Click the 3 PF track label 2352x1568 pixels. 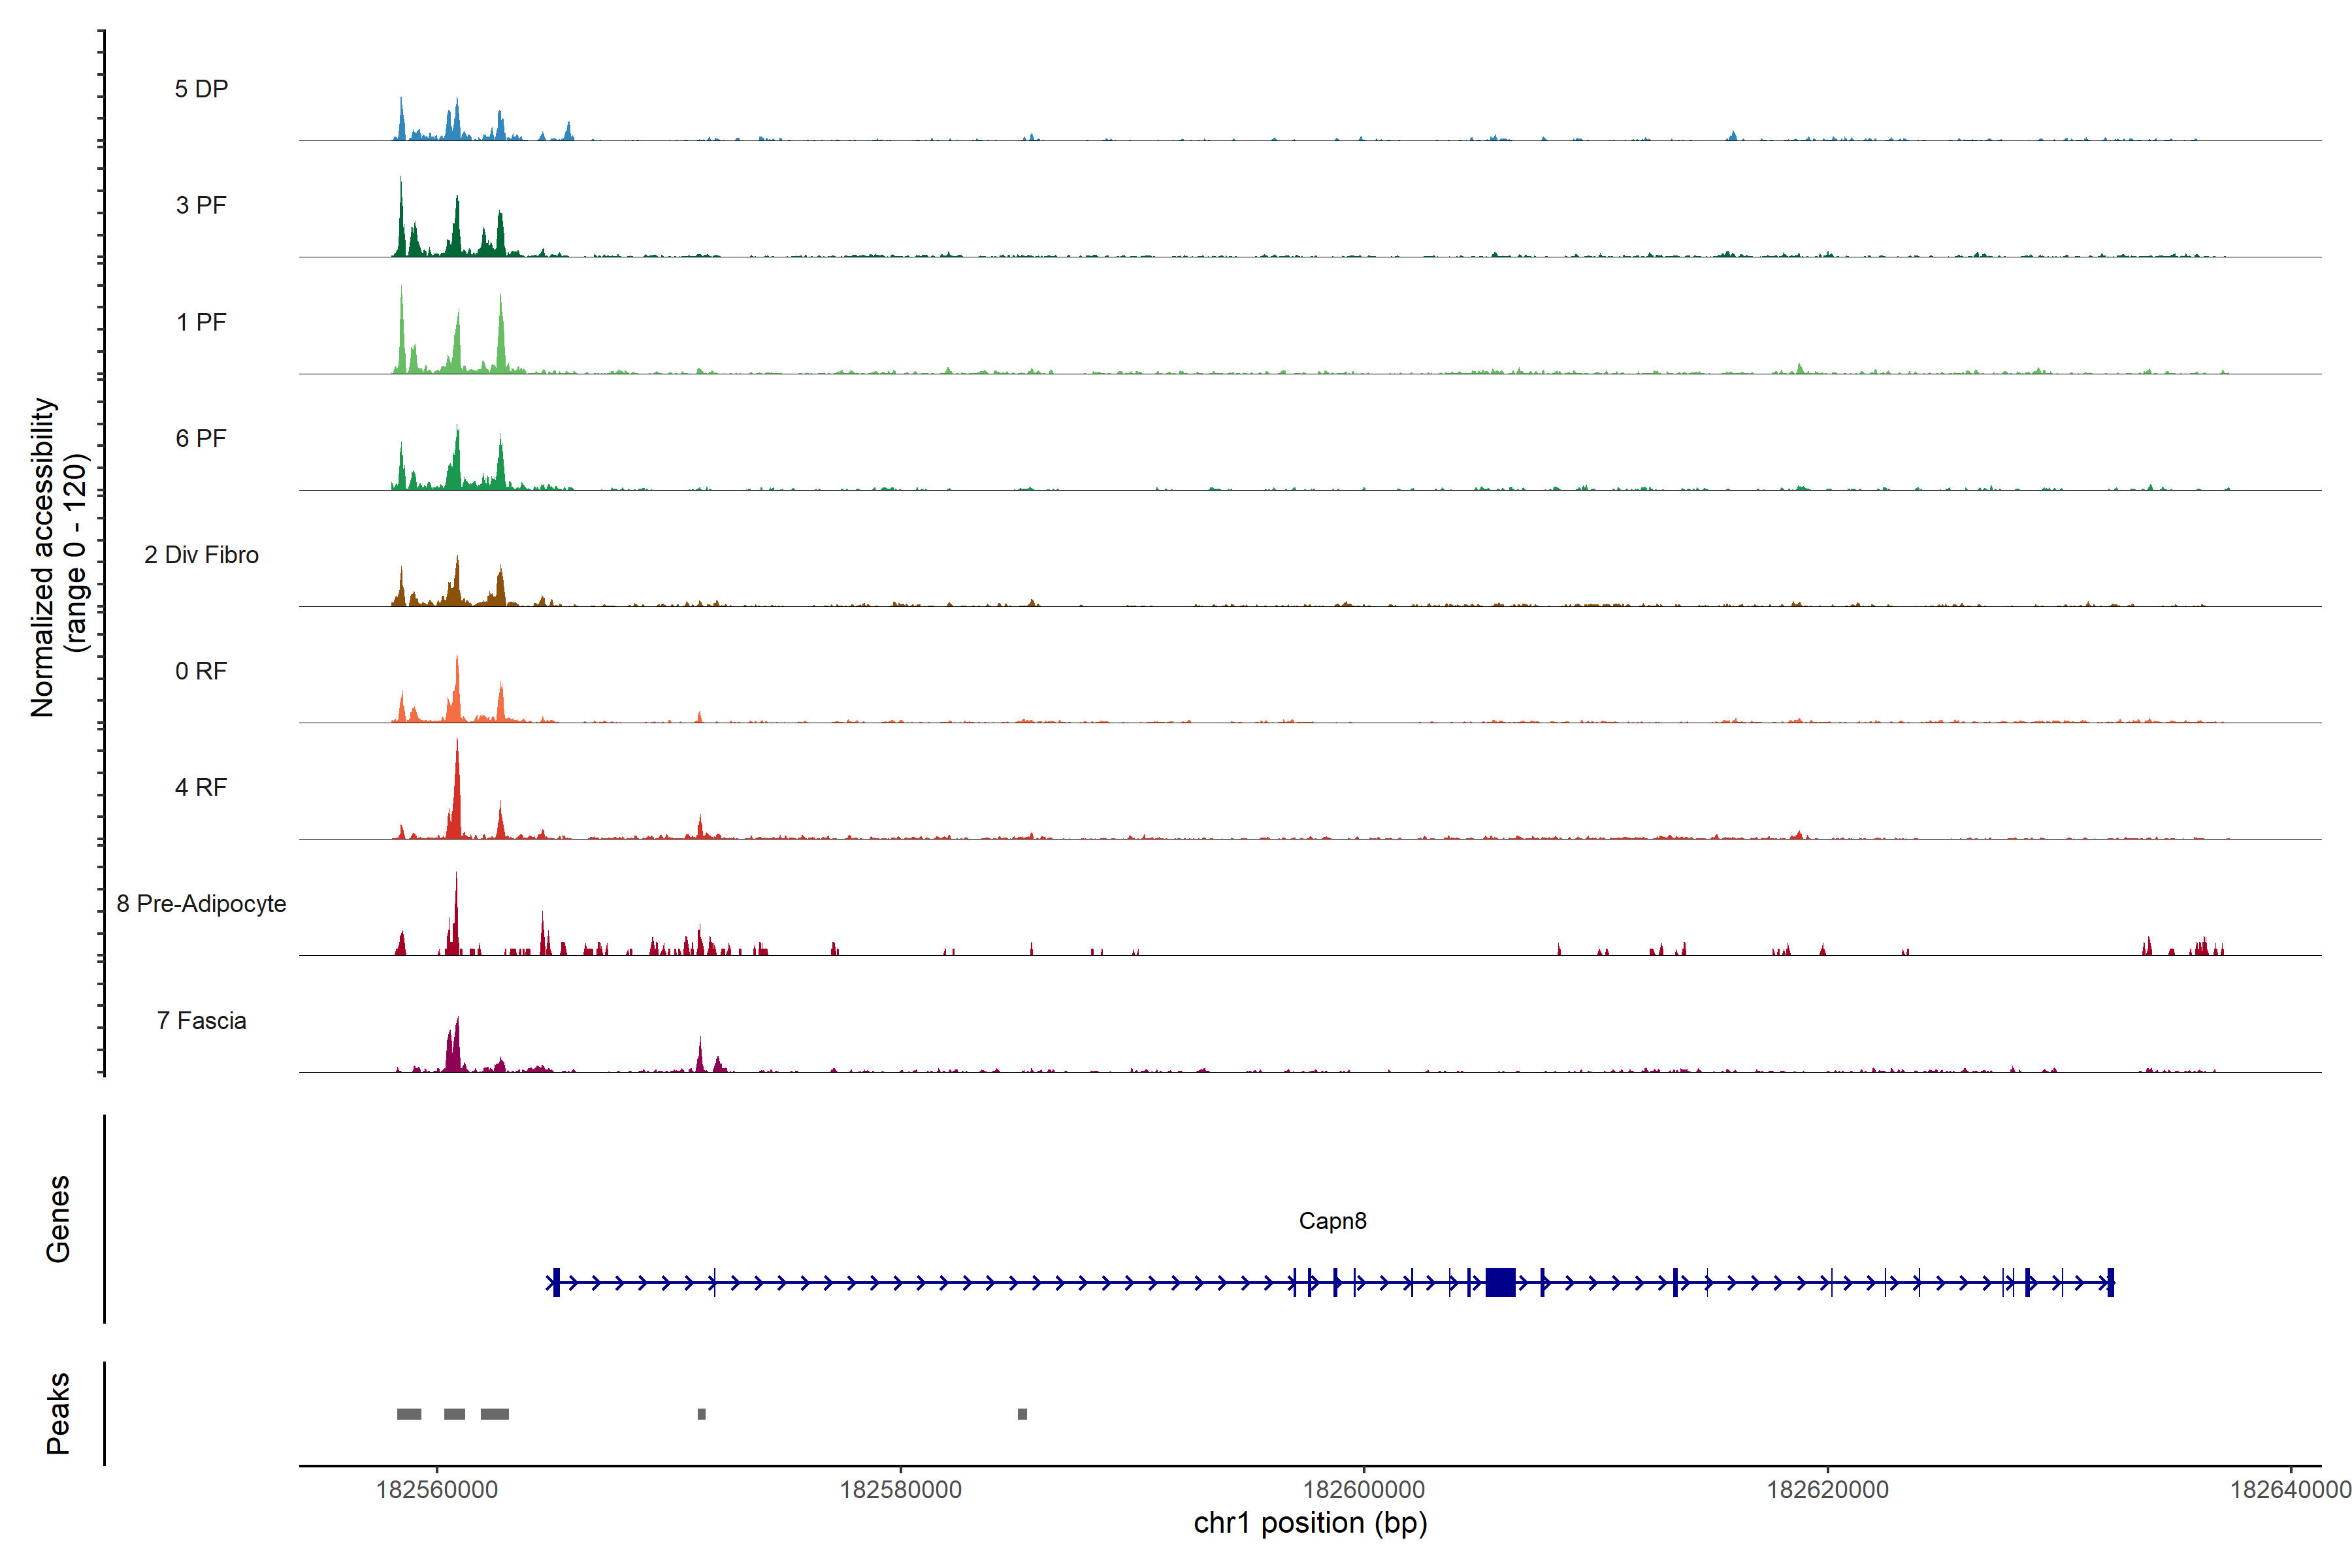(x=201, y=205)
